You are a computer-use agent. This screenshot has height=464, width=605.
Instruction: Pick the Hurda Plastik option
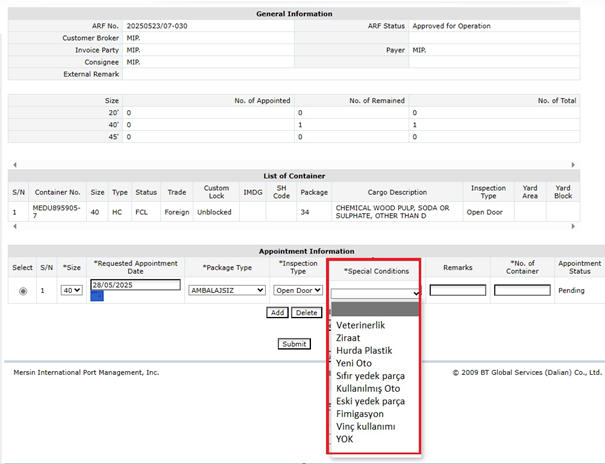364,351
